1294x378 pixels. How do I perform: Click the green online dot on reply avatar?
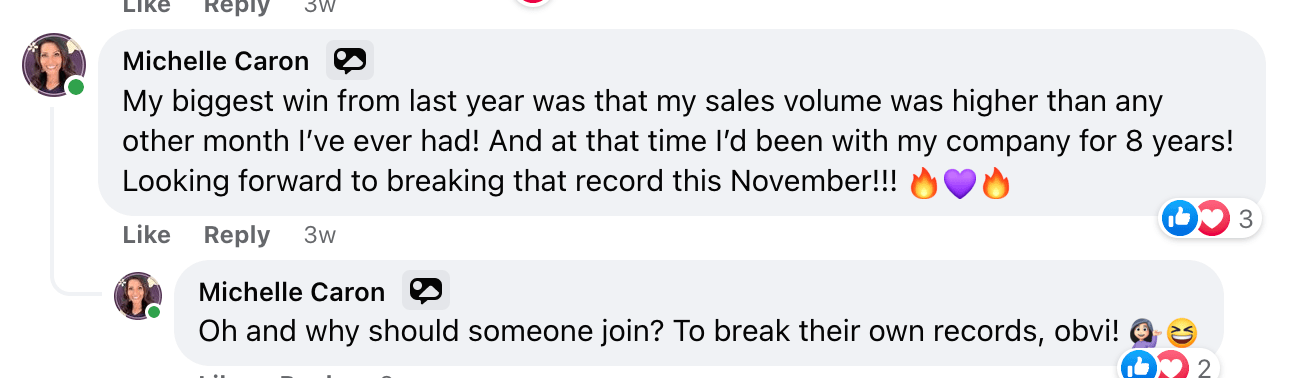click(x=154, y=312)
